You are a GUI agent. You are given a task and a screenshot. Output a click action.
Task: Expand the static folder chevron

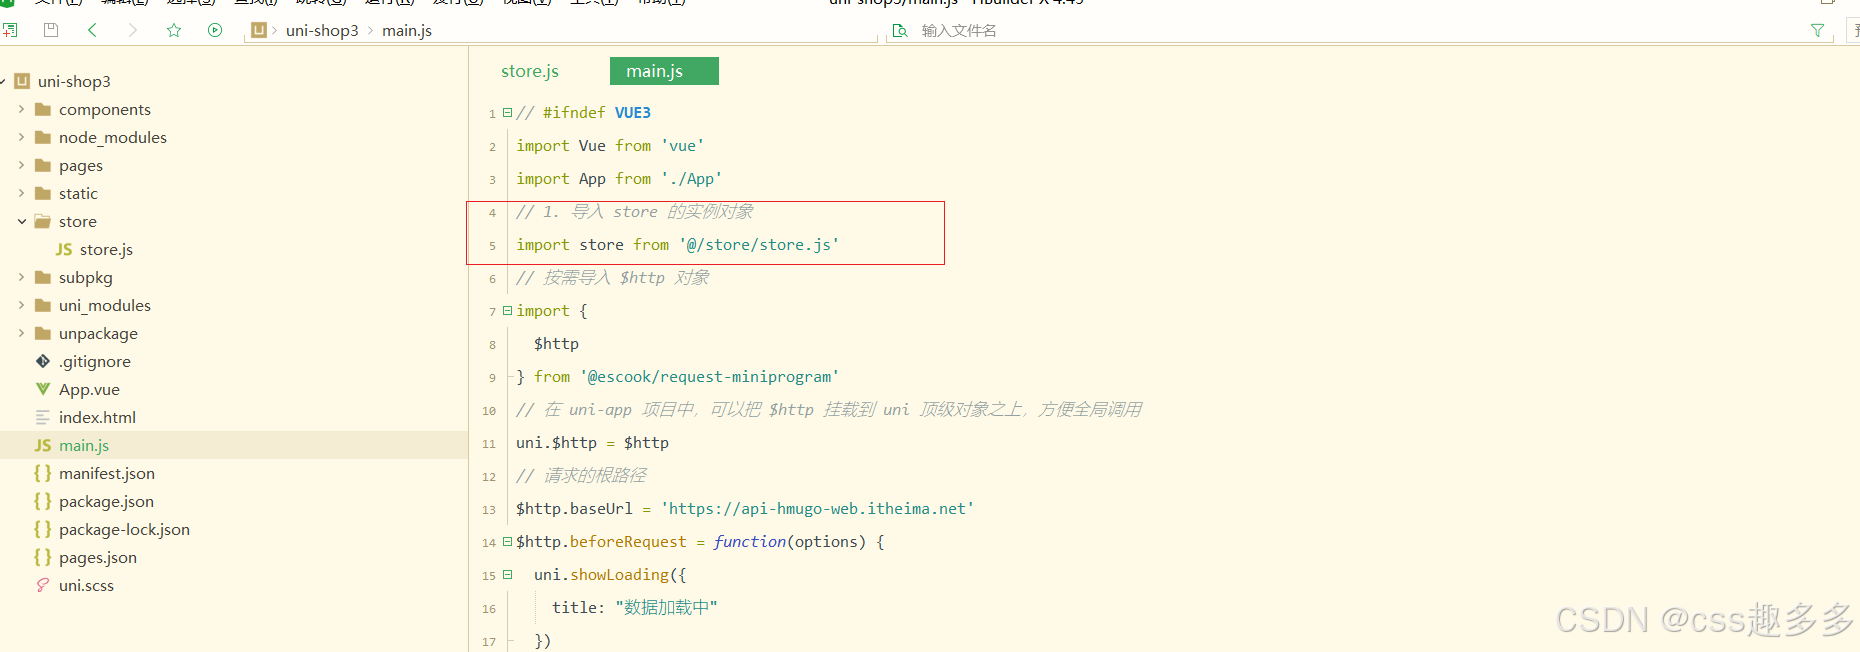(x=22, y=193)
